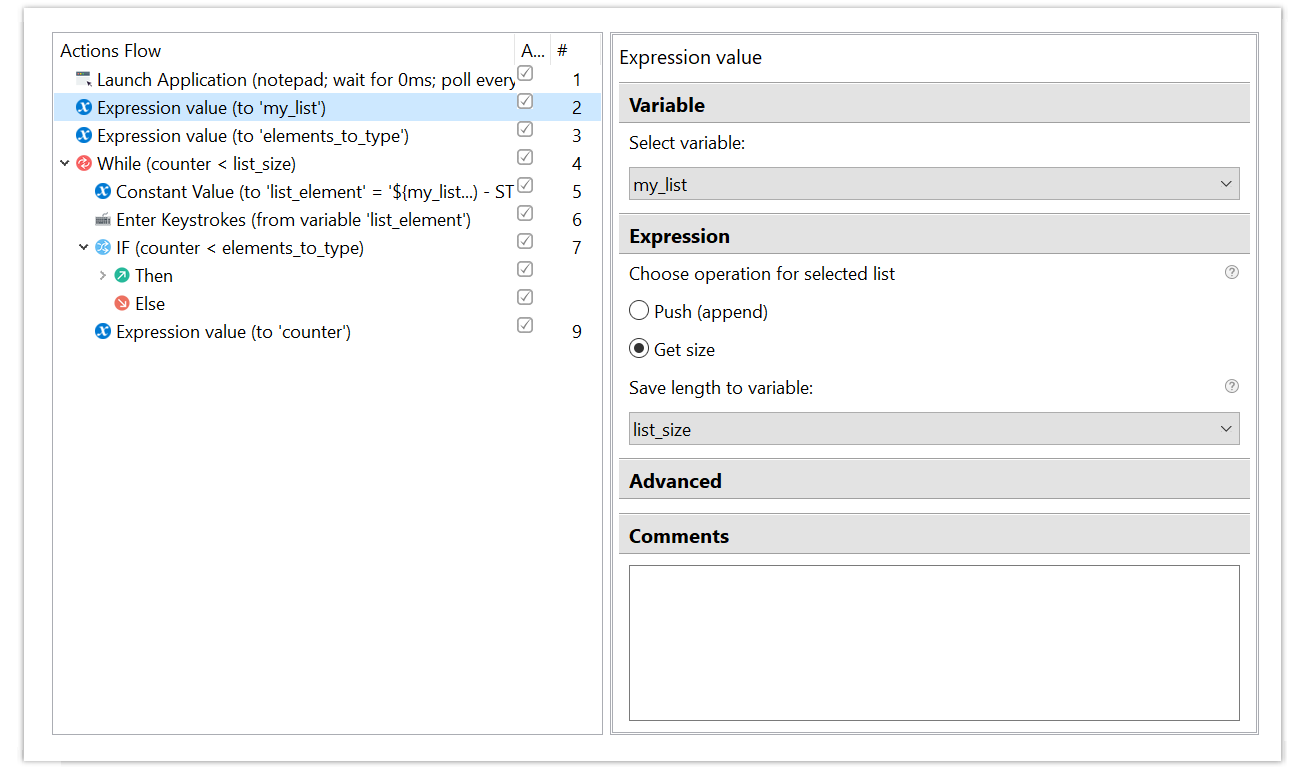Select the While (counter < list_size) row
Image resolution: width=1305 pixels, height=778 pixels.
(x=327, y=163)
